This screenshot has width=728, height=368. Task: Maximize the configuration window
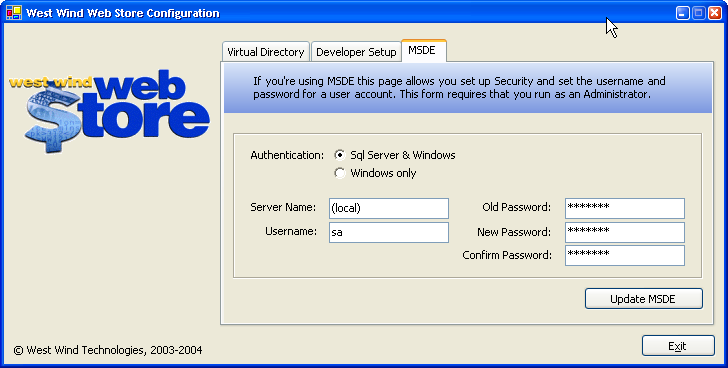point(698,13)
